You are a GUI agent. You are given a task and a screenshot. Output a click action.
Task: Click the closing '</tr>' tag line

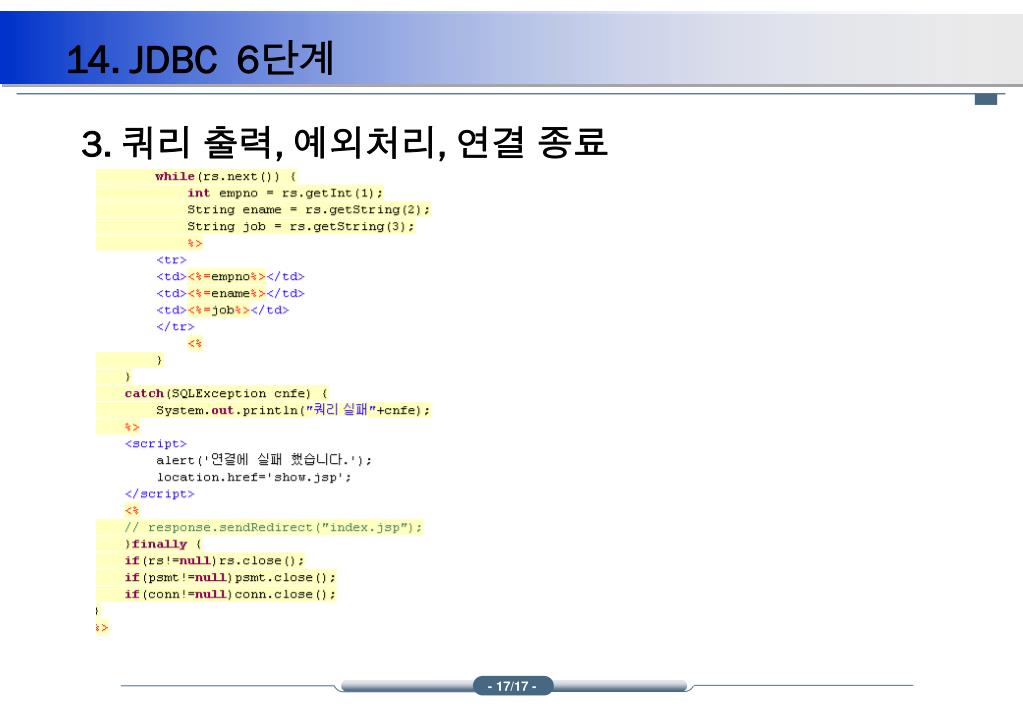pos(176,326)
